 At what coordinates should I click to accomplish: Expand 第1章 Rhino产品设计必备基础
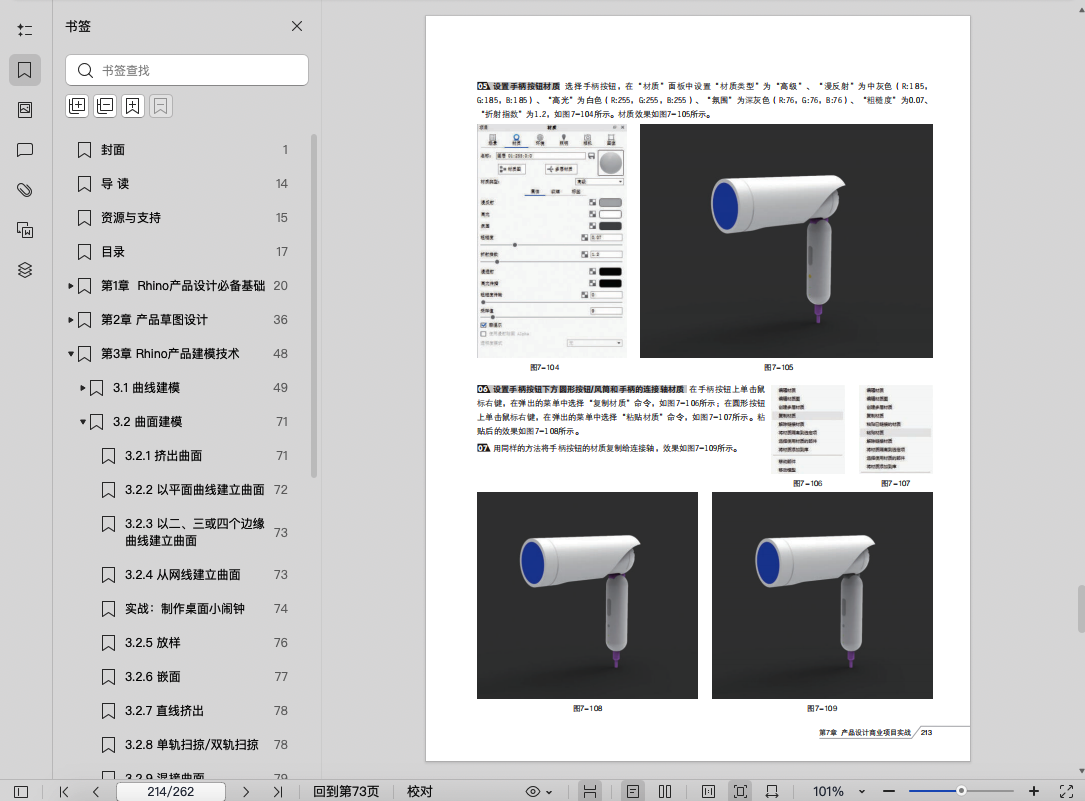tap(71, 286)
